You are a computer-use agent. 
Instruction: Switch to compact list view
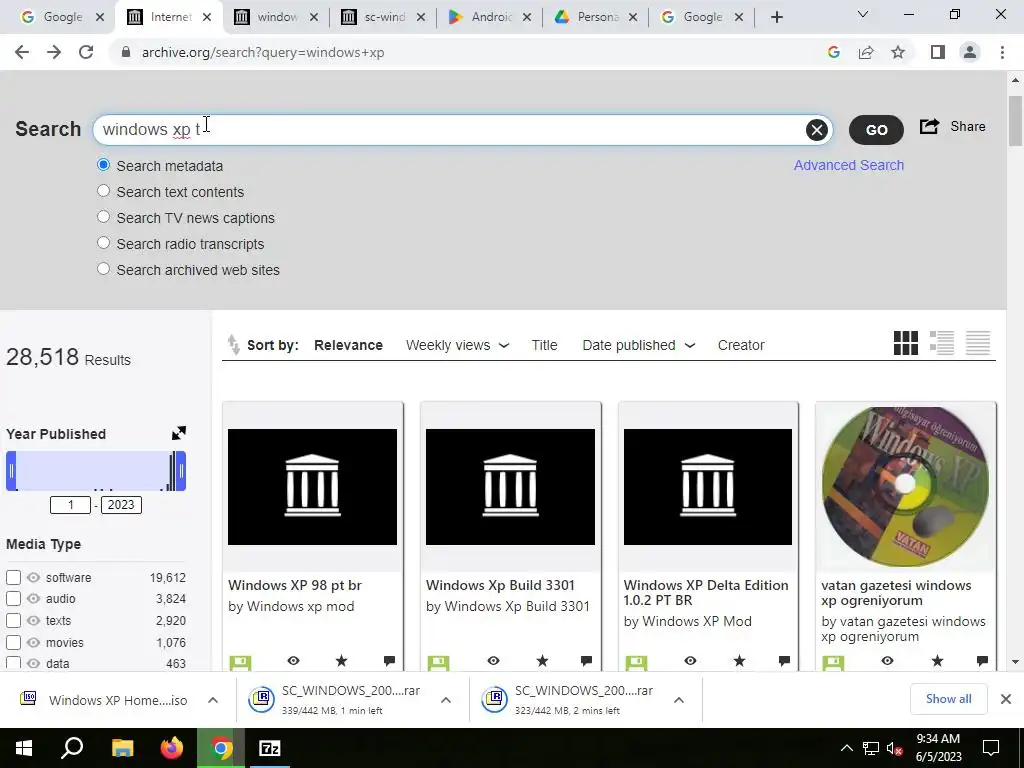coord(978,343)
